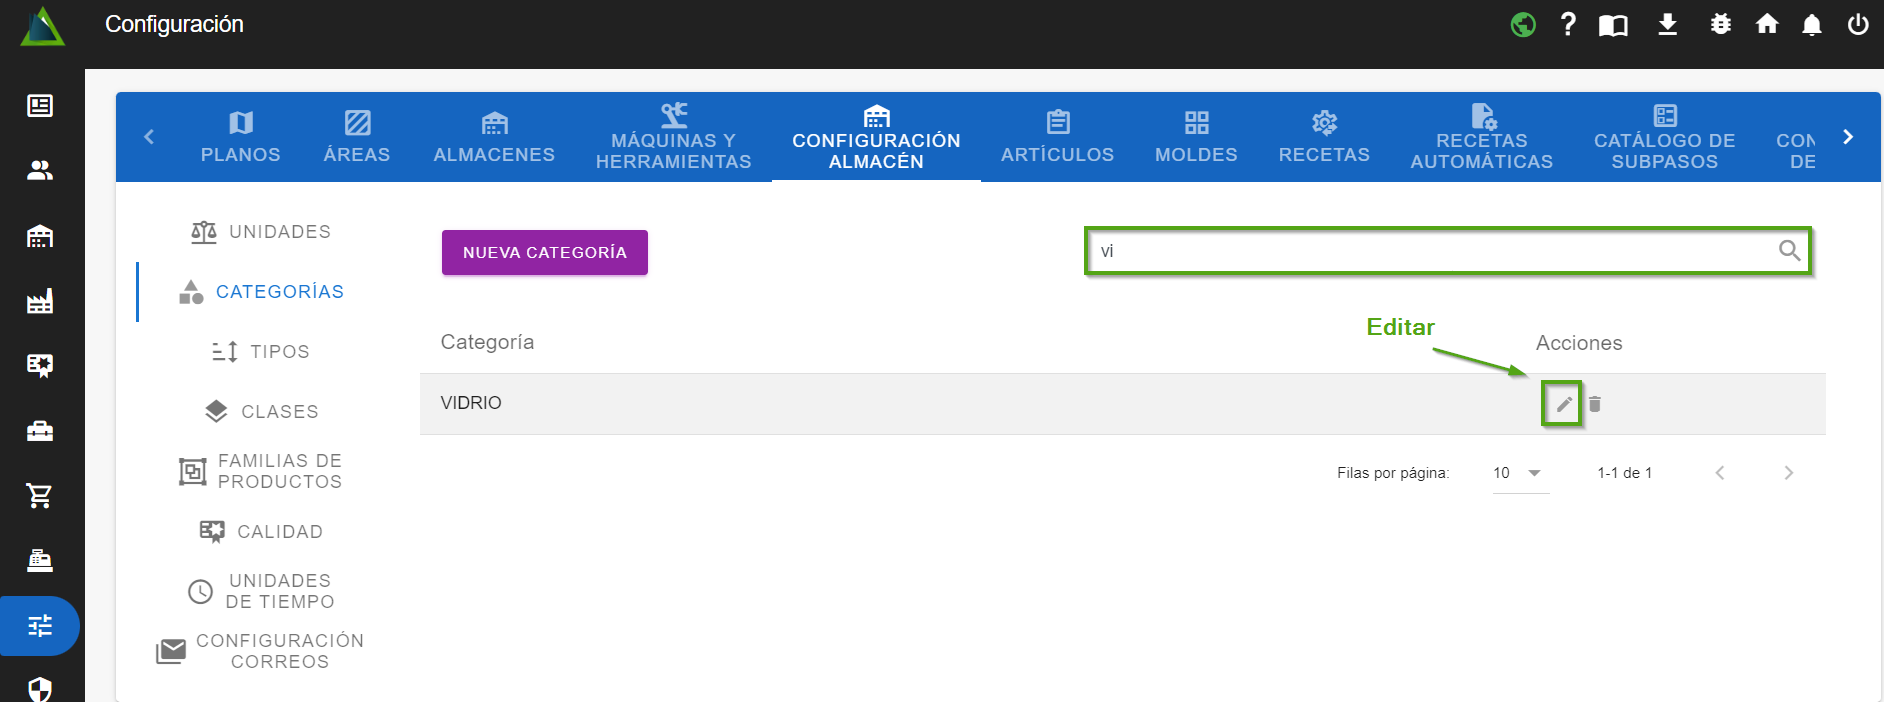The image size is (1884, 702).
Task: Click the power logout icon
Action: 1858,24
